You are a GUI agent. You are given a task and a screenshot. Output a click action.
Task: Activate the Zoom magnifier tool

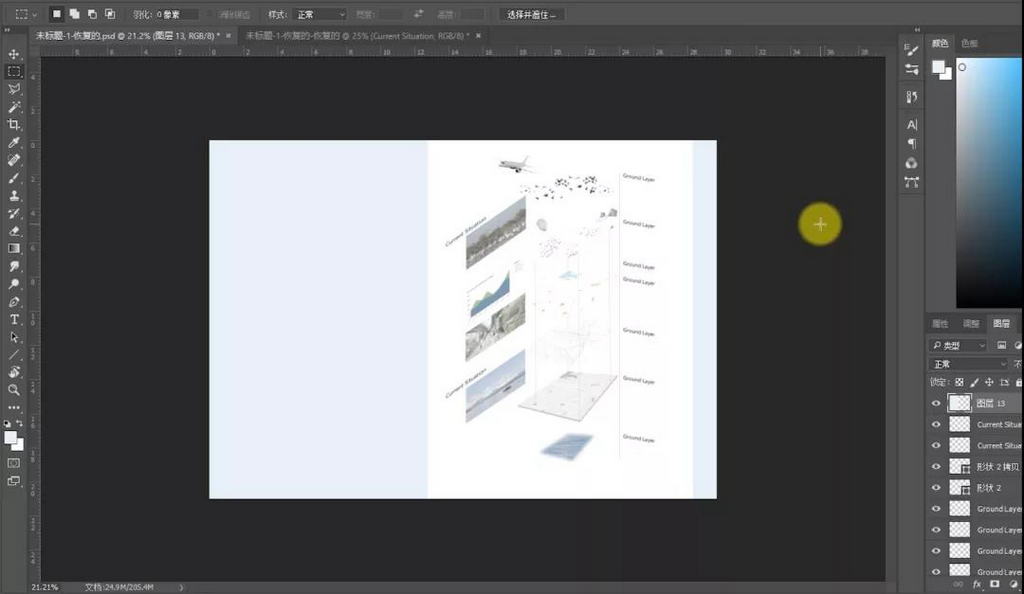pos(14,390)
